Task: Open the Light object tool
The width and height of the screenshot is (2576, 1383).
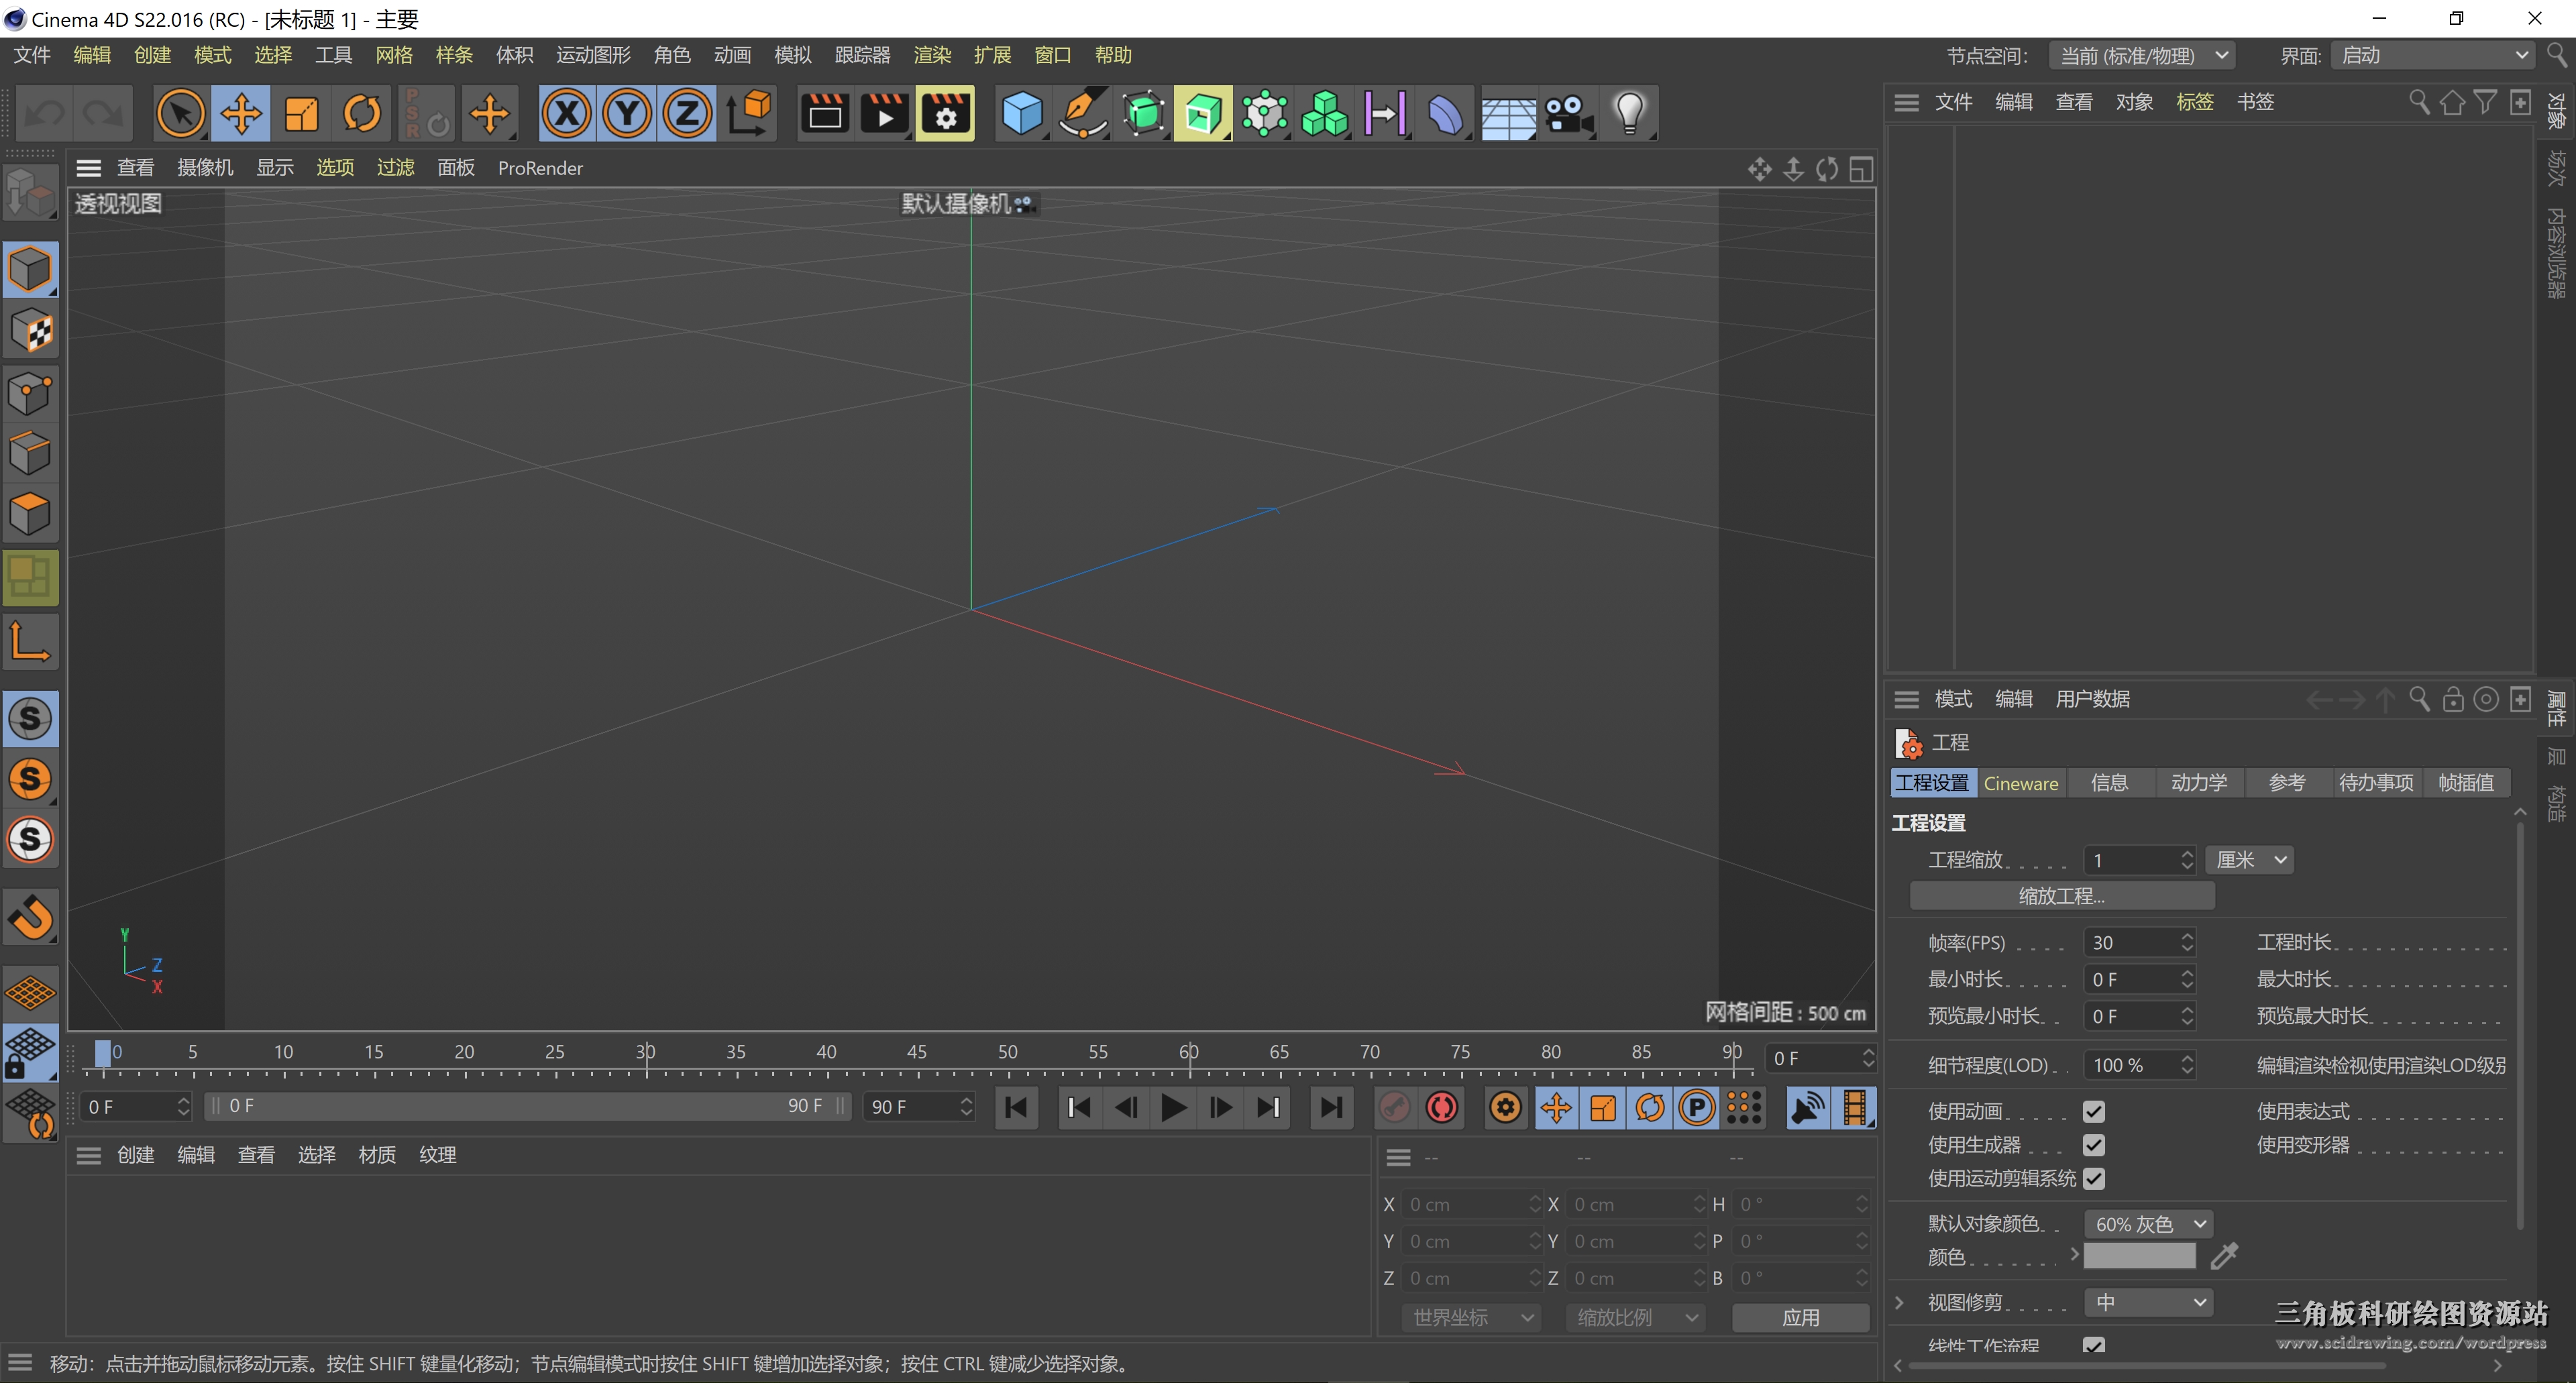Action: pyautogui.click(x=1630, y=113)
